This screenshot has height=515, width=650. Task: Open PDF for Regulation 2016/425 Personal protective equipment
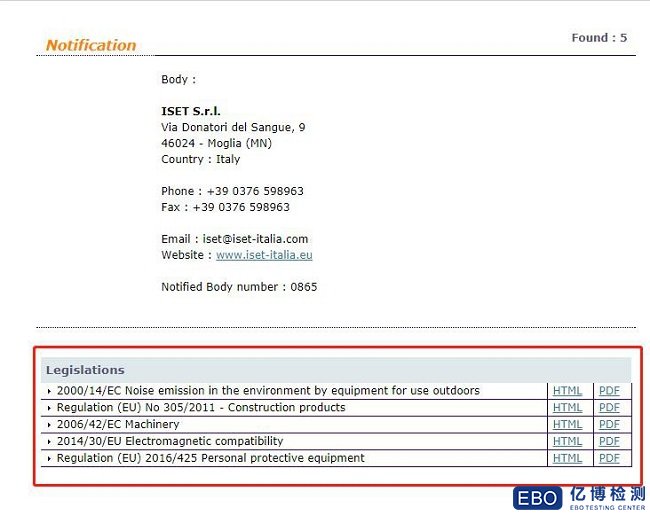[x=609, y=459]
